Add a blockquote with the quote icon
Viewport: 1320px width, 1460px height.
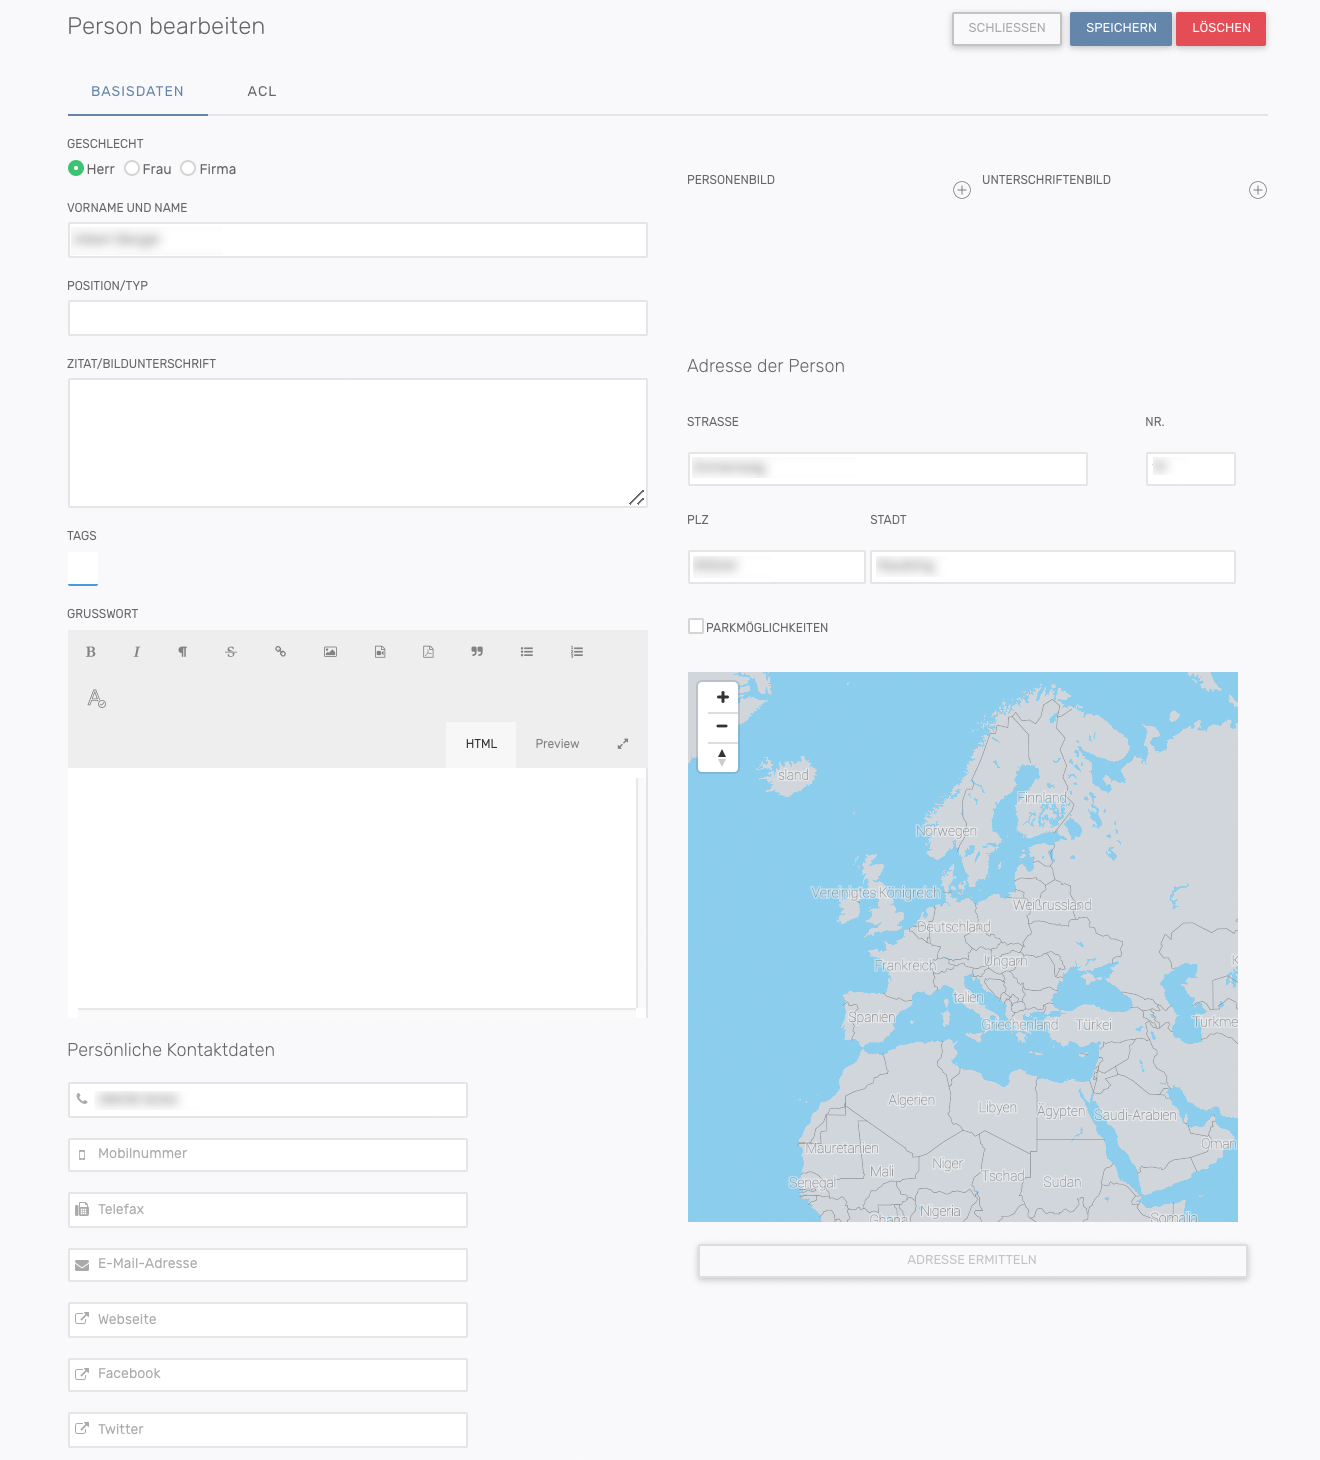(x=477, y=652)
